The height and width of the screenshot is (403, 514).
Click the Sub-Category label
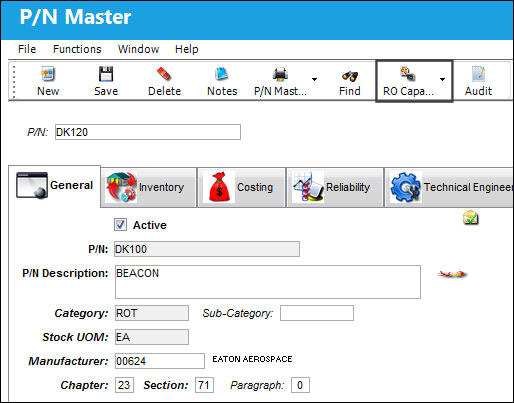(238, 313)
